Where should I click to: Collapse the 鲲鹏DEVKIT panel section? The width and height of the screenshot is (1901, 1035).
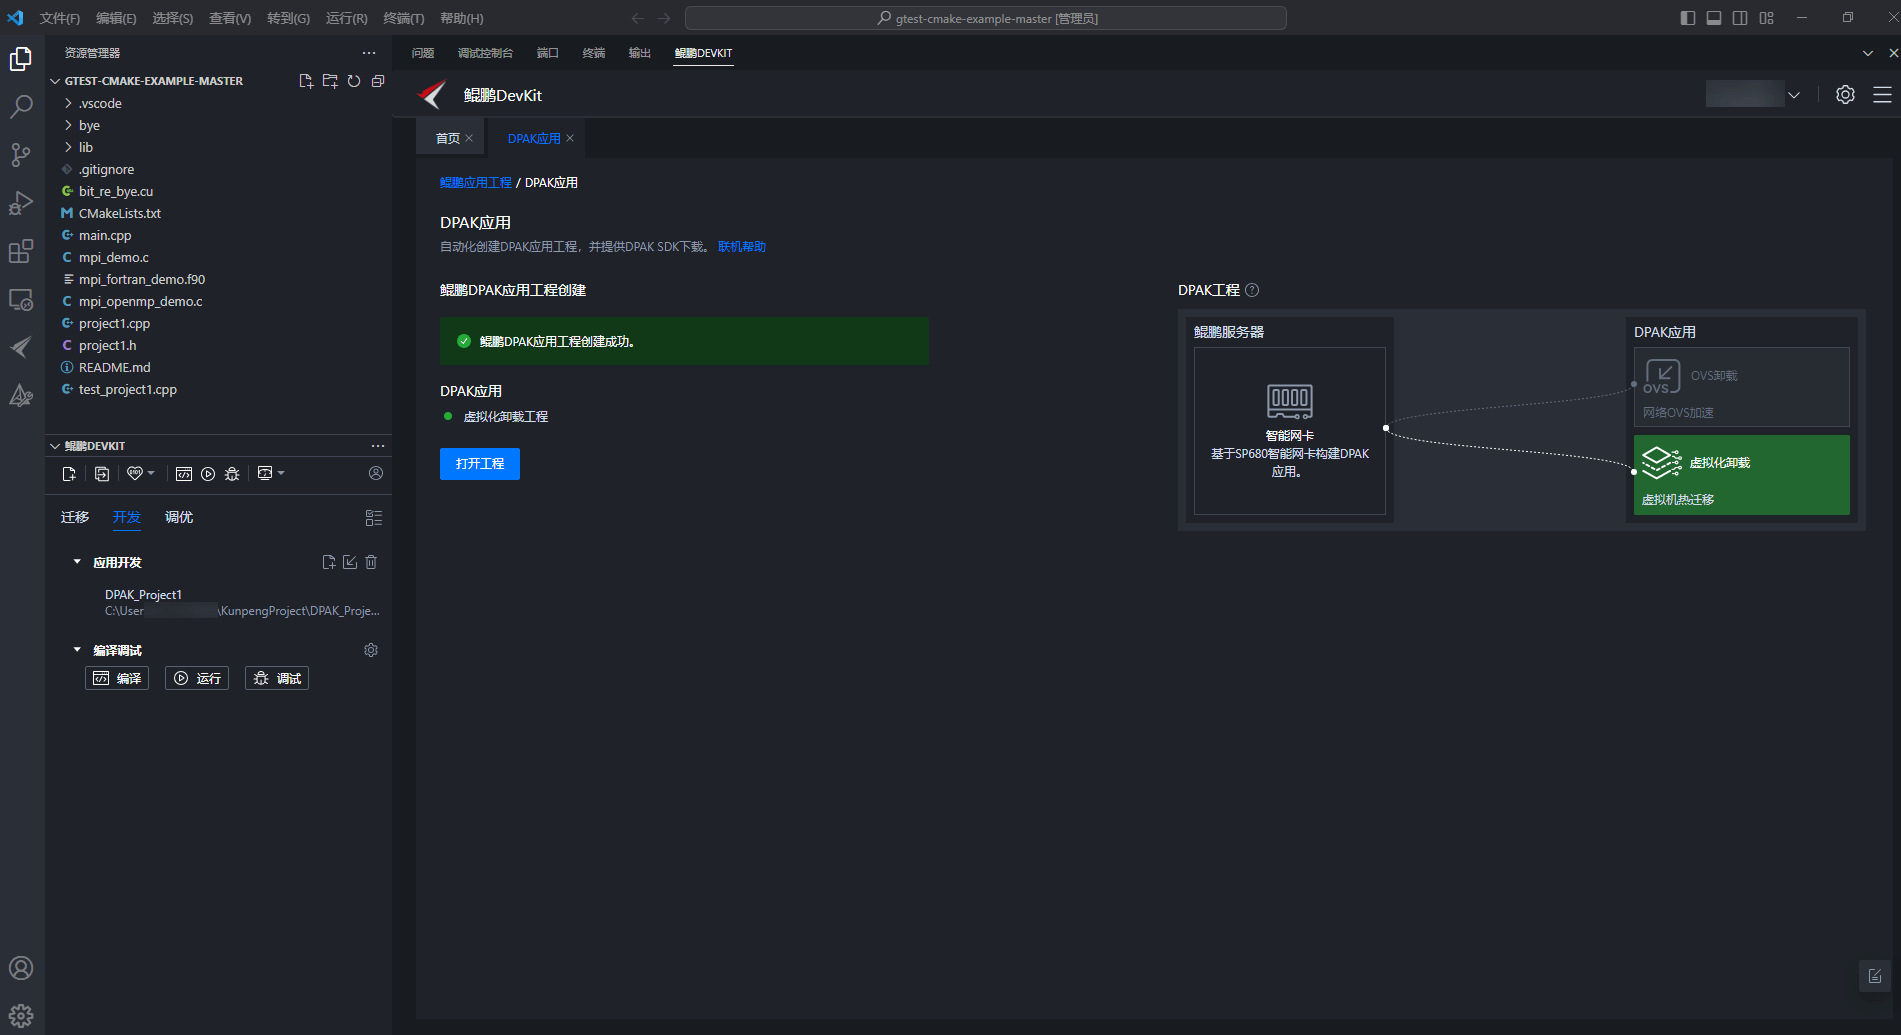click(88, 446)
